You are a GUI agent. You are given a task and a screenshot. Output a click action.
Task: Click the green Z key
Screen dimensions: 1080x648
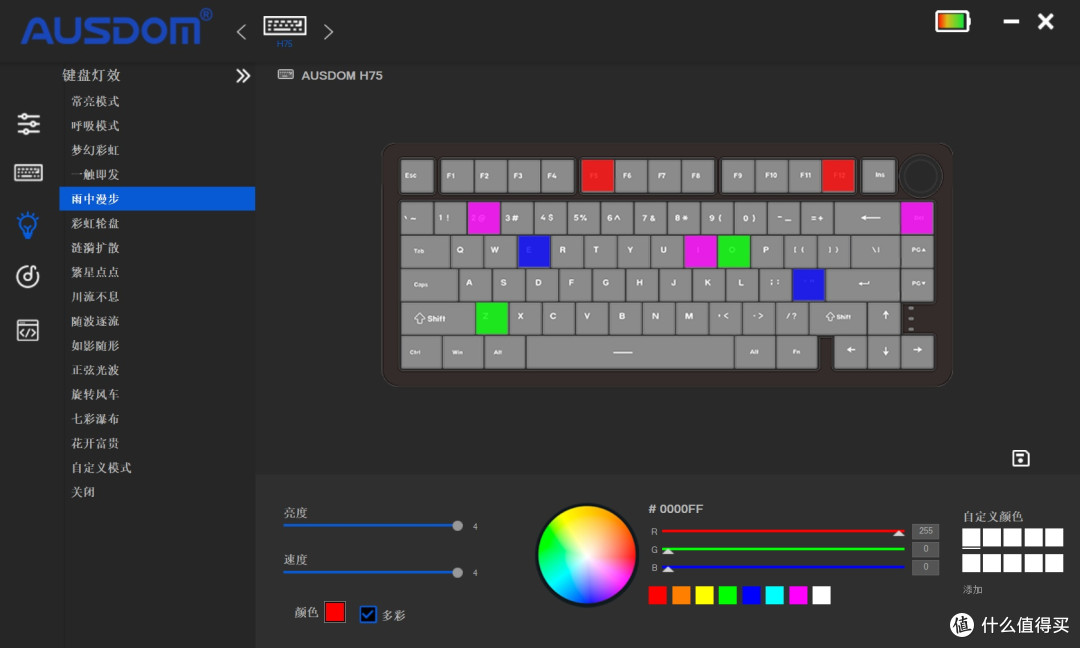click(492, 318)
